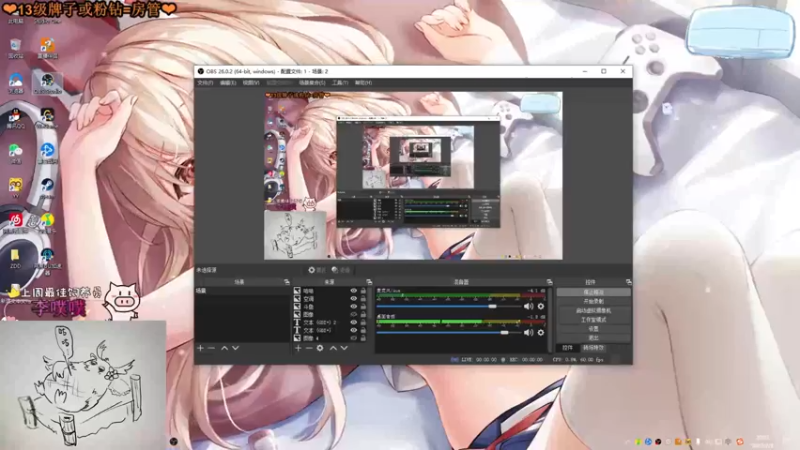Pop out the scenes dock panel
800x450 pixels.
pos(287,282)
